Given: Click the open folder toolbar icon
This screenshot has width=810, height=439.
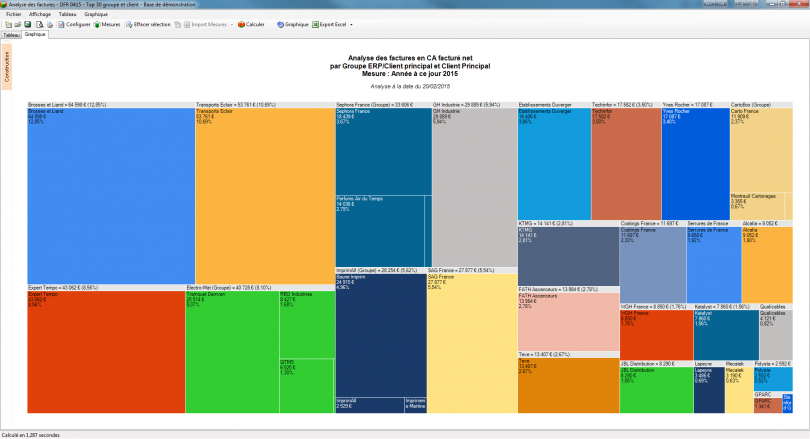Looking at the screenshot, I should point(18,24).
